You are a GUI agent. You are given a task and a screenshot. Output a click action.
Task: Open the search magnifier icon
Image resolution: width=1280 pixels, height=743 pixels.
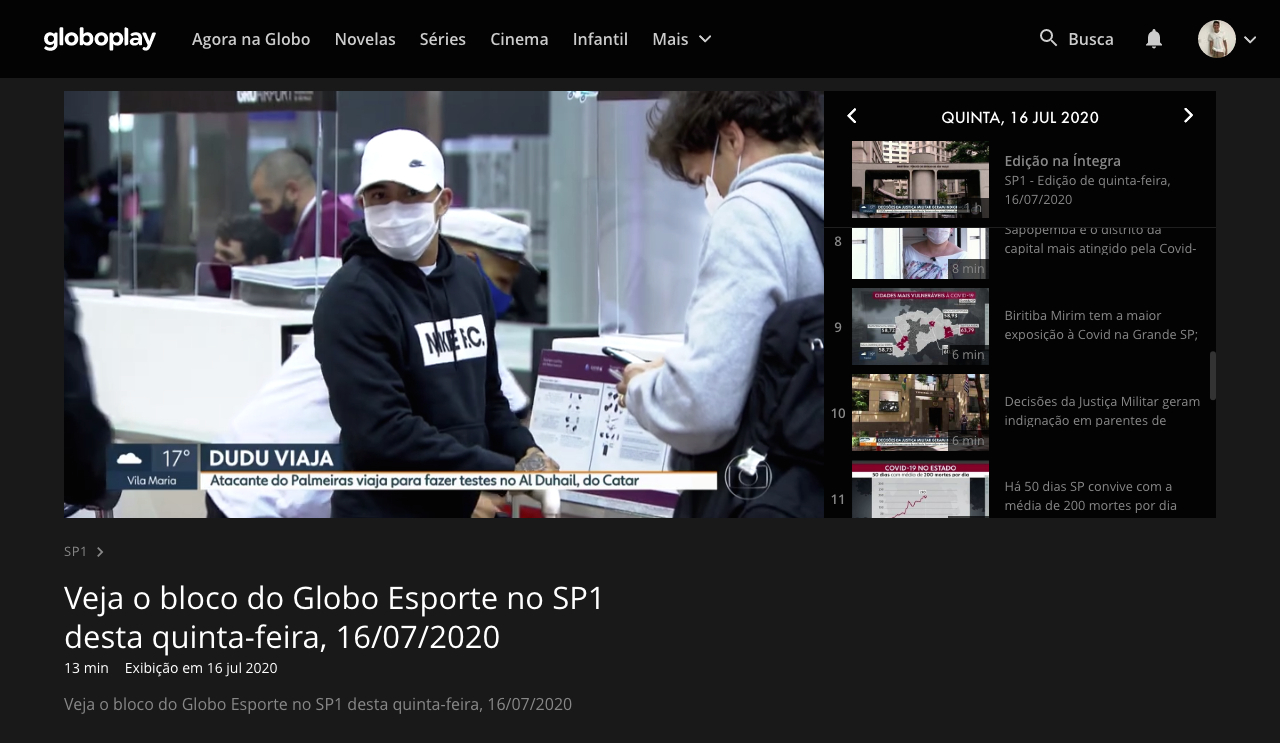[1048, 38]
